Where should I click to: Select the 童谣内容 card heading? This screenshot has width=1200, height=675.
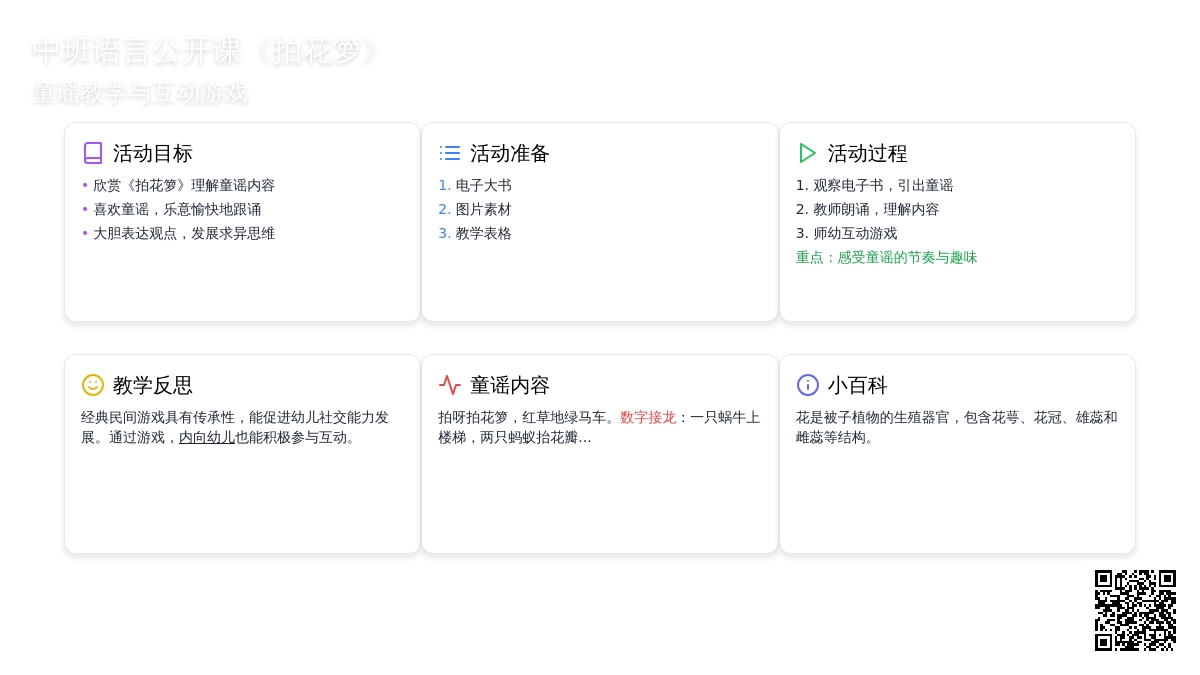point(510,385)
